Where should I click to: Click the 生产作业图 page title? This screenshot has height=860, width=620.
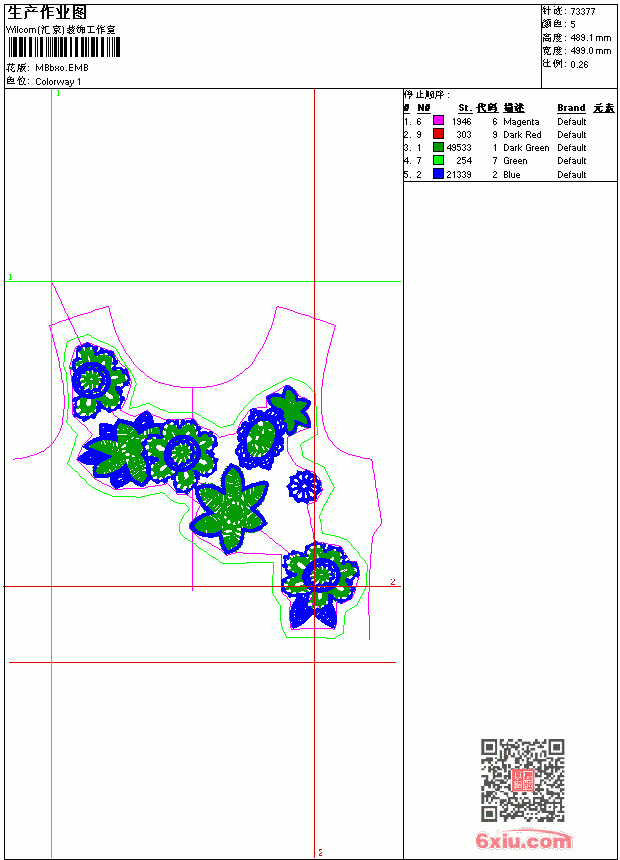coord(47,13)
